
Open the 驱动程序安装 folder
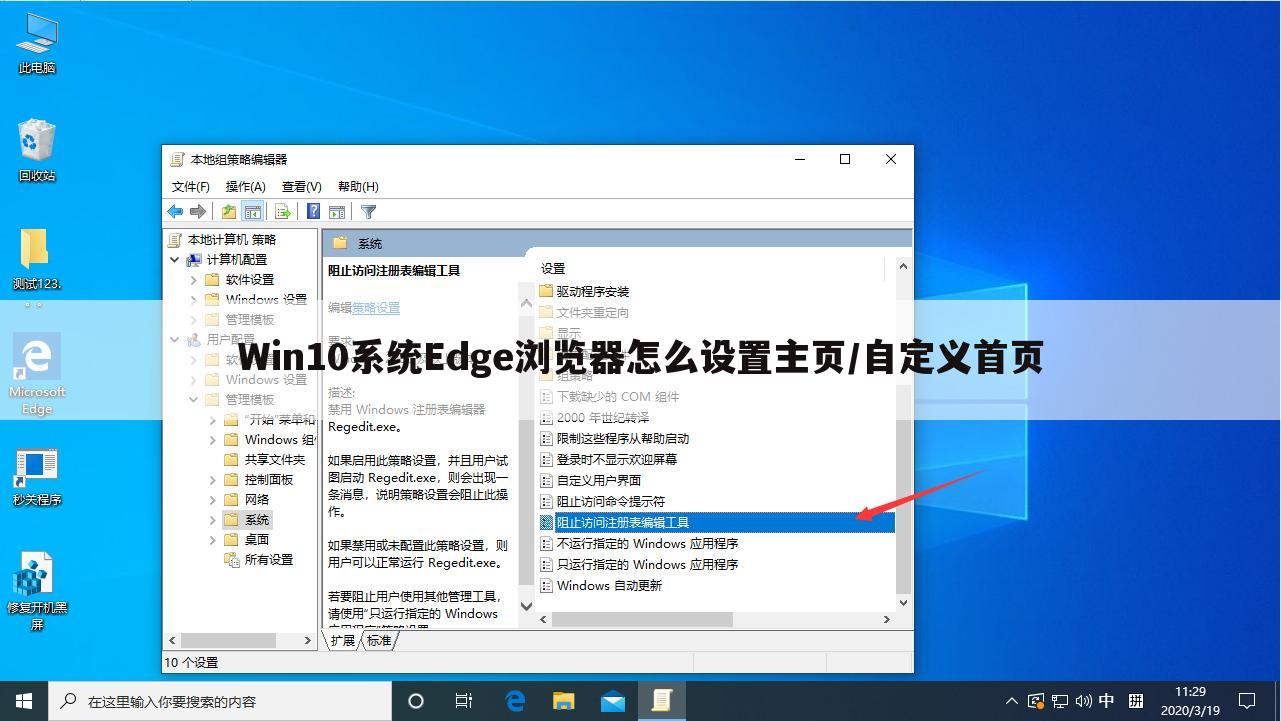click(x=593, y=291)
